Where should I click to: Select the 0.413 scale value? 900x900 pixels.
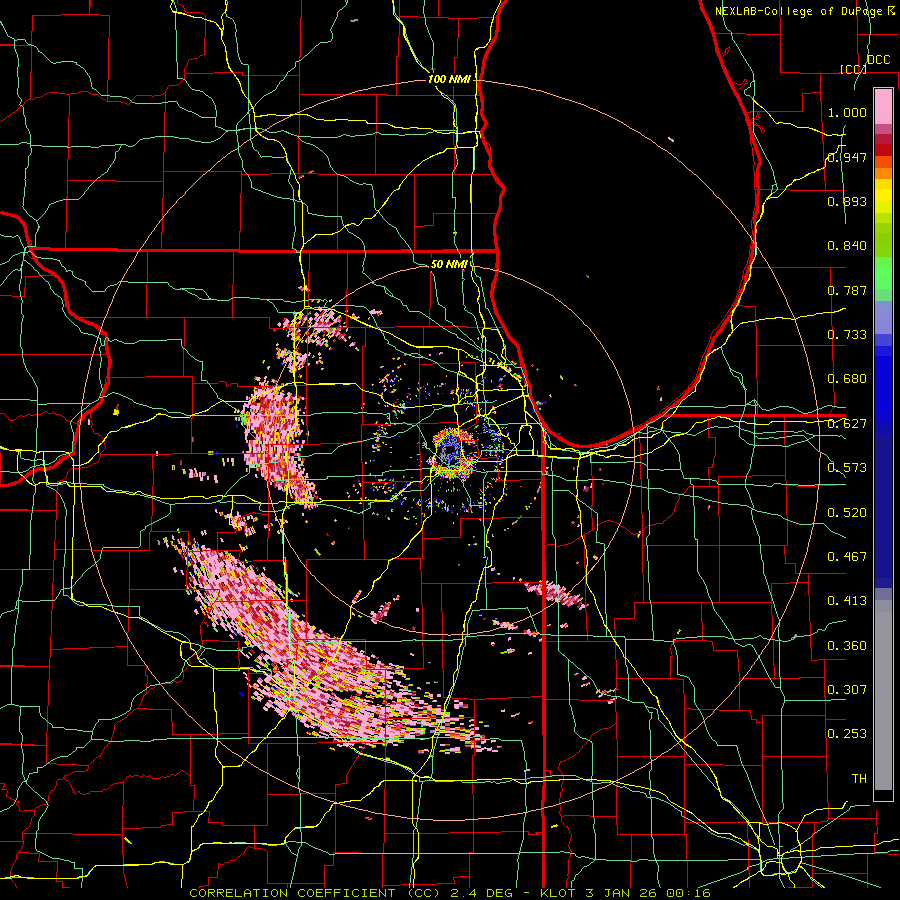[847, 601]
